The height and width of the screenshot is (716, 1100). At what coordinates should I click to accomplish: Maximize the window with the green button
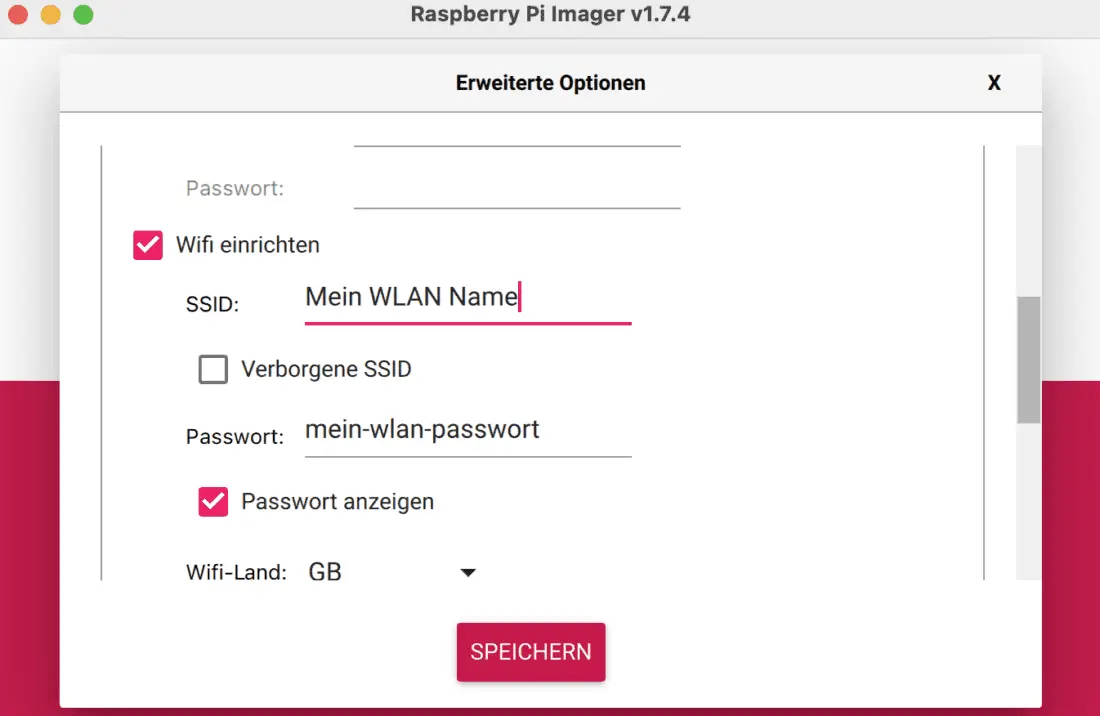click(x=83, y=15)
